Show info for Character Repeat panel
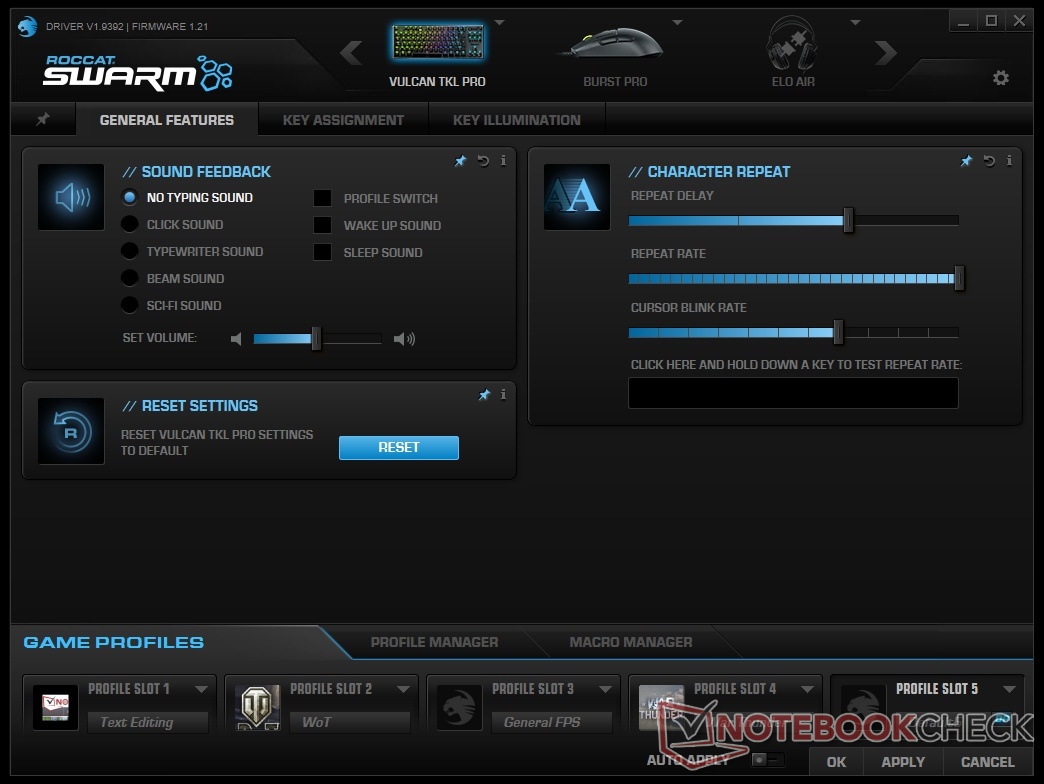The image size is (1044, 784). click(1009, 160)
